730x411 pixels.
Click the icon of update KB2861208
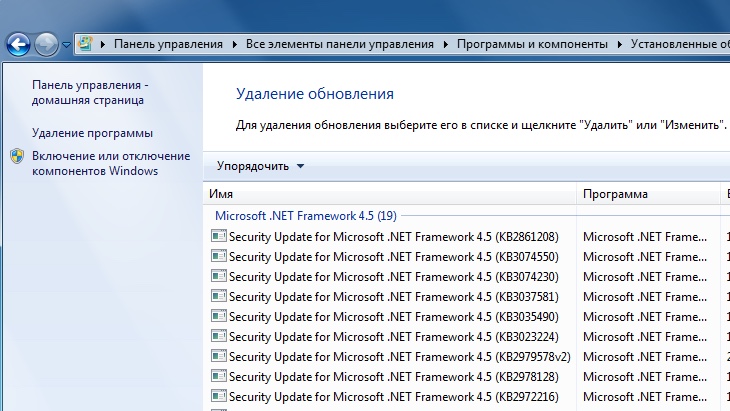[x=219, y=237]
